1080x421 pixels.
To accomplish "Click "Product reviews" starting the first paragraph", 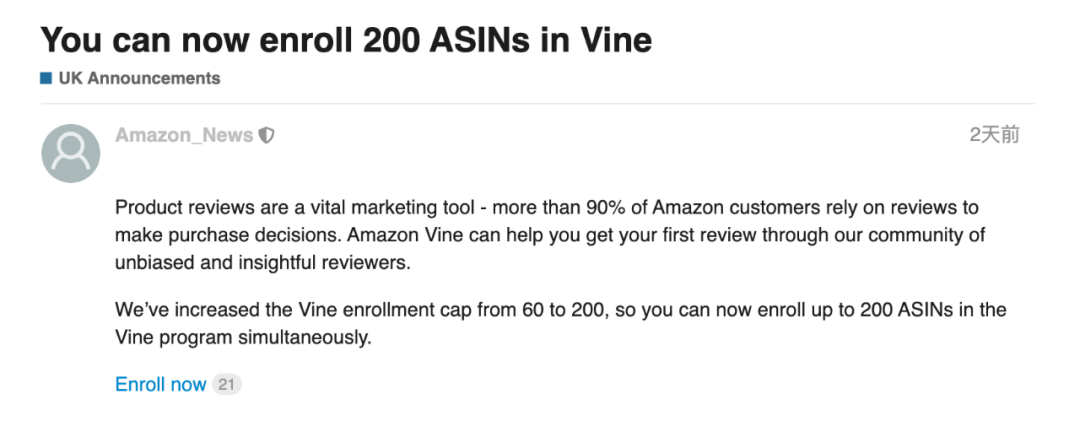I will point(179,209).
